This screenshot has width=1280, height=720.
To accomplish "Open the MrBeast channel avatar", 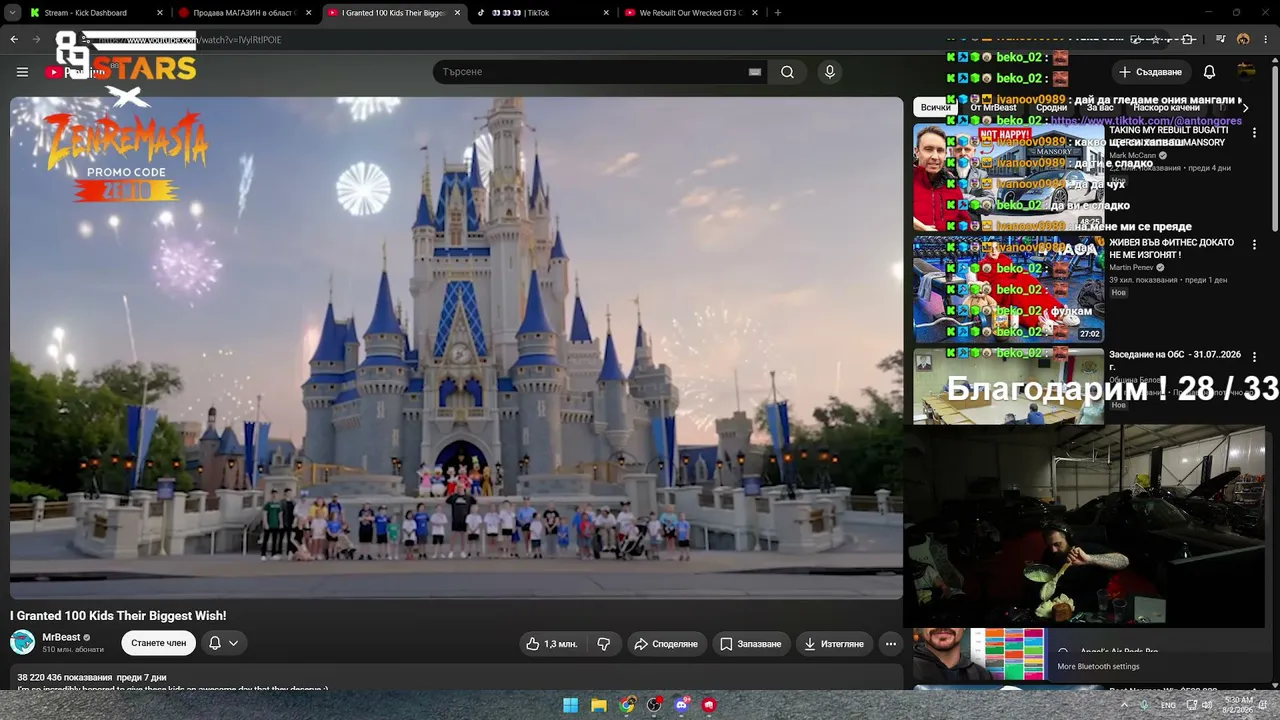I will tap(22, 642).
